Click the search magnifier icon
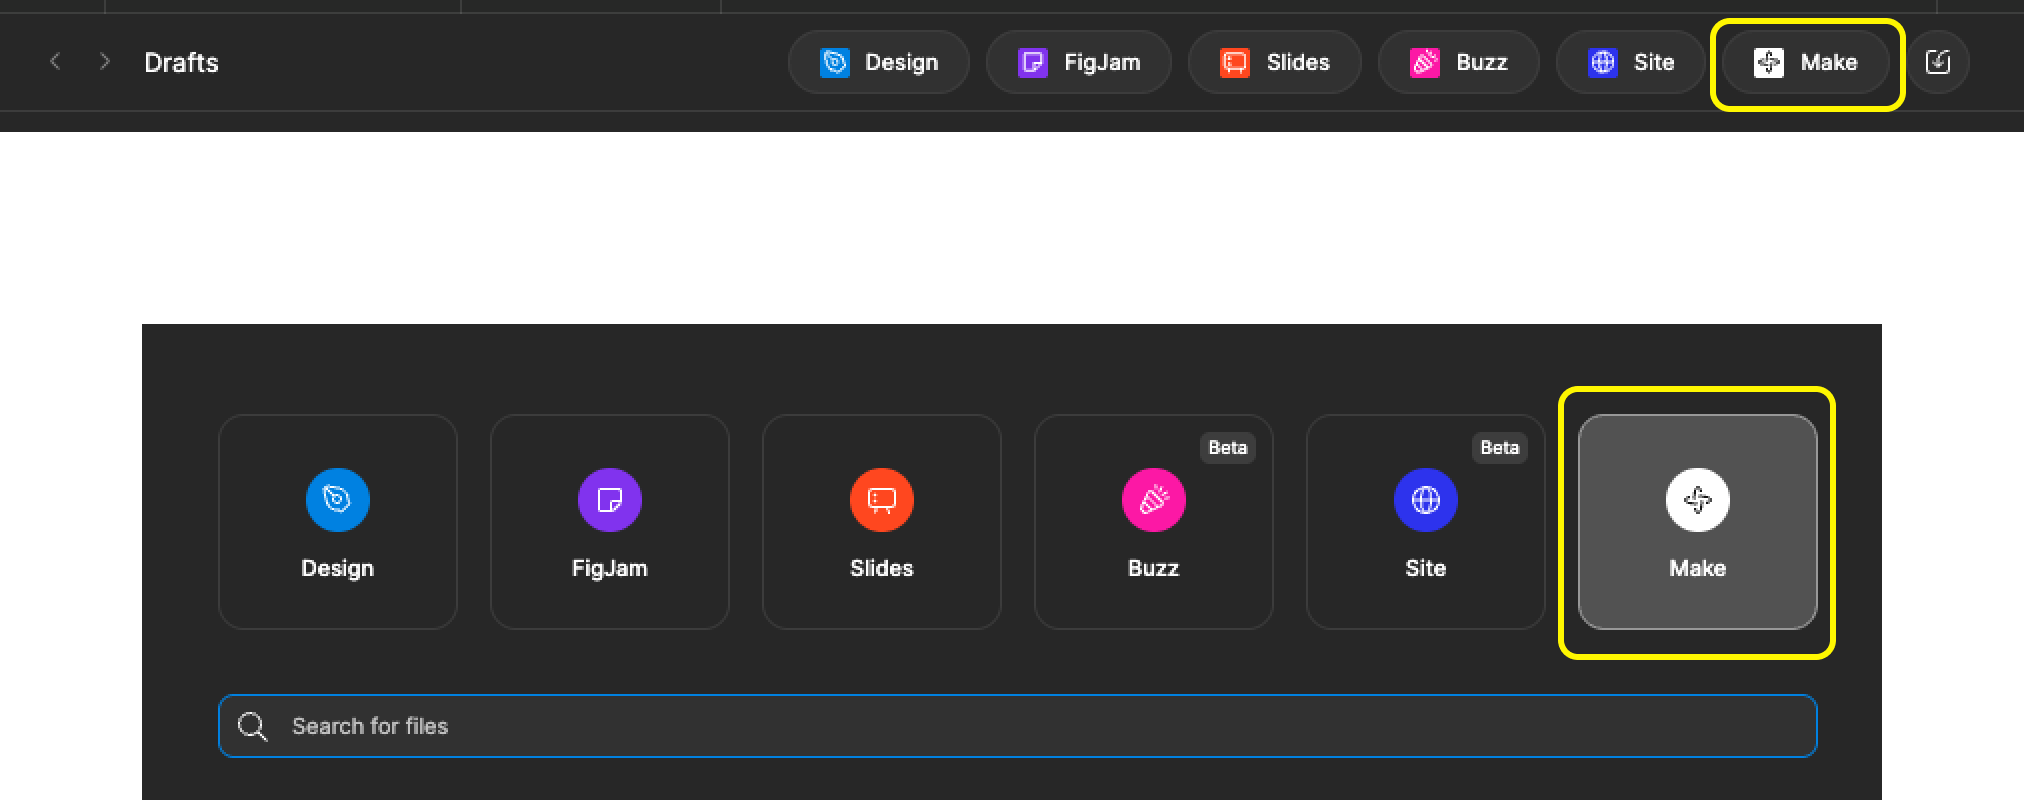 (253, 726)
